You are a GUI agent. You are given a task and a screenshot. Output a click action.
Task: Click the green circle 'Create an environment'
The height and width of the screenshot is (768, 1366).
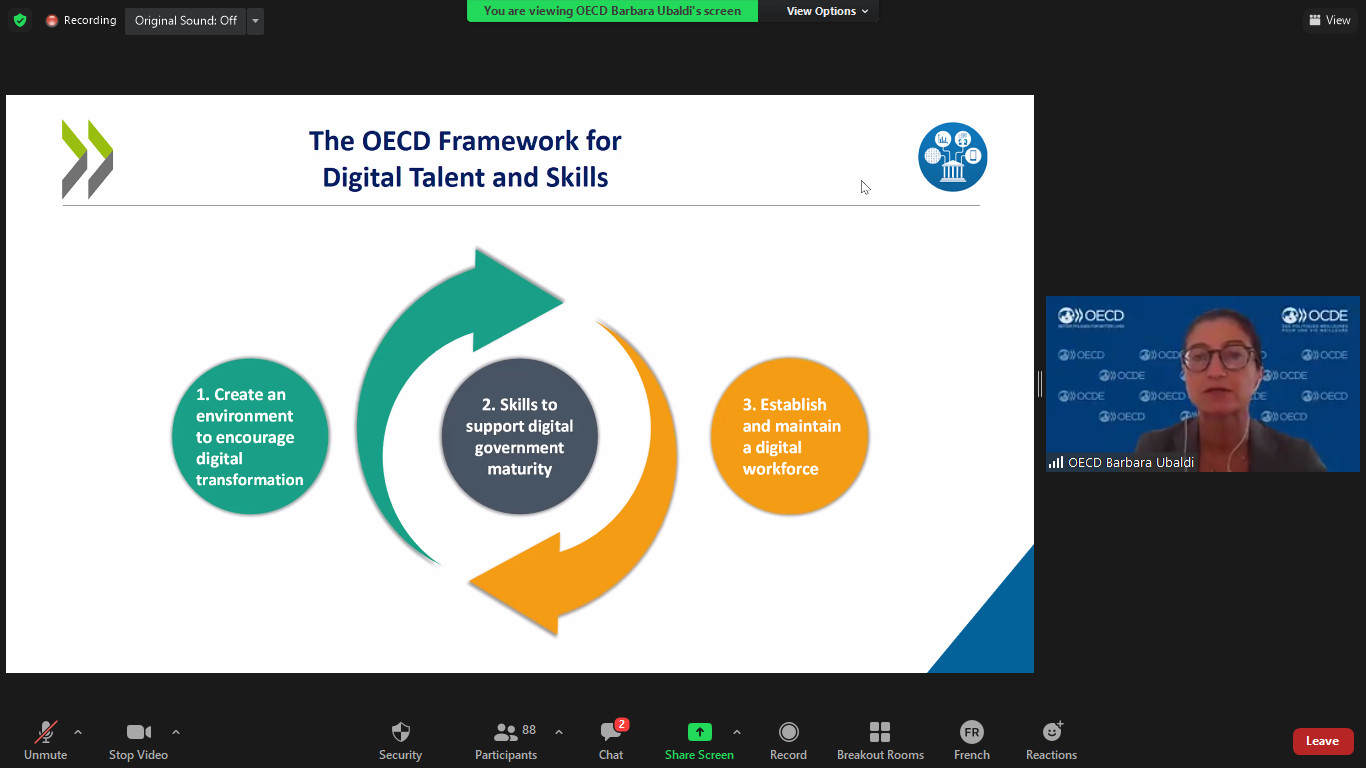(250, 437)
